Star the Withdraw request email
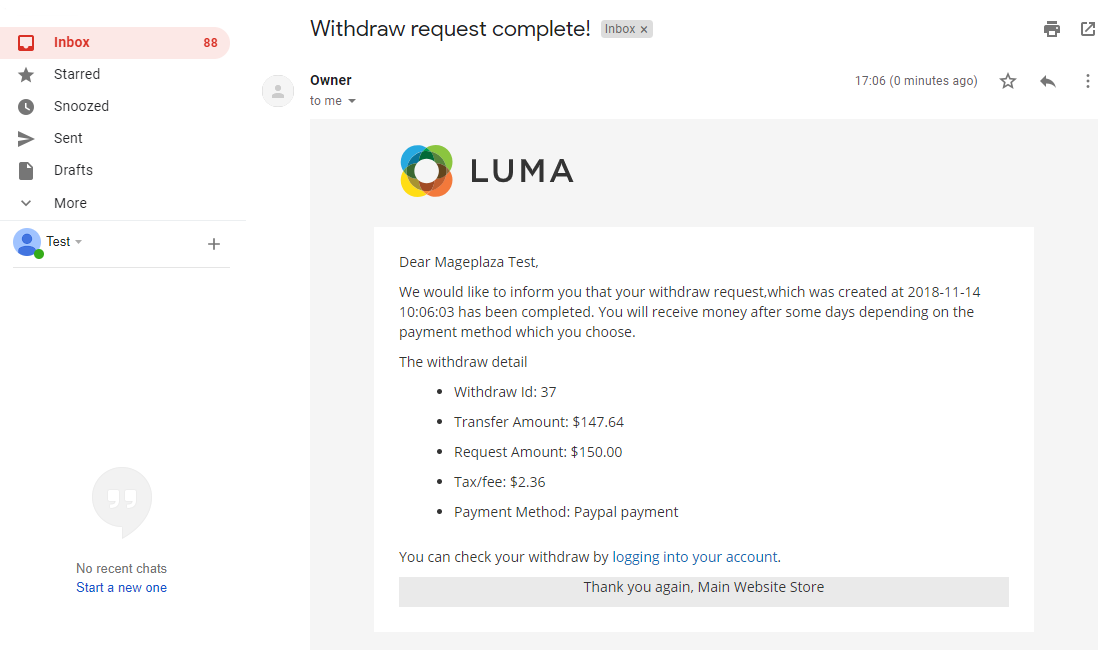Viewport: 1105px width, 650px height. pos(1008,81)
